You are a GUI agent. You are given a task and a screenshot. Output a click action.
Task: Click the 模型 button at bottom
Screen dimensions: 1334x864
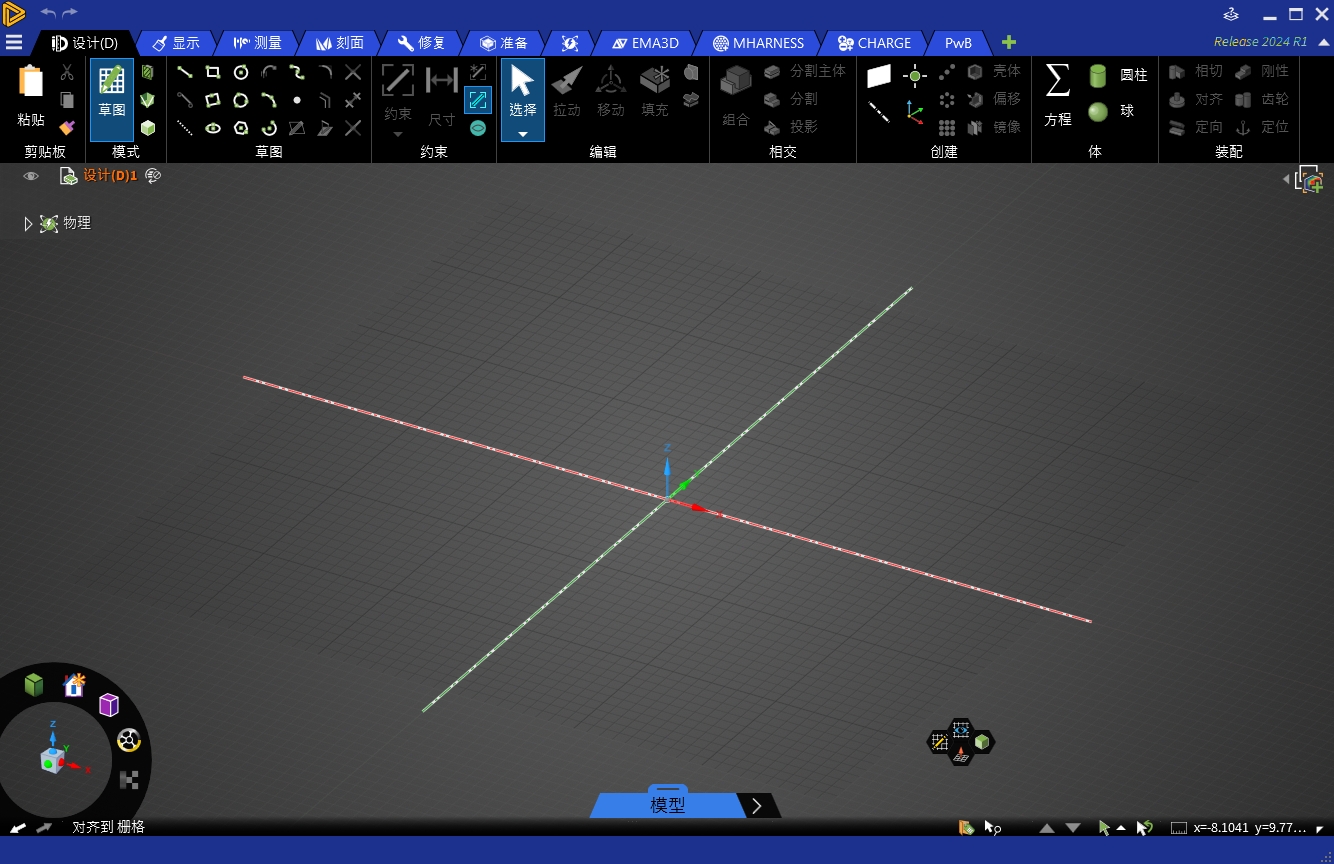click(x=667, y=805)
